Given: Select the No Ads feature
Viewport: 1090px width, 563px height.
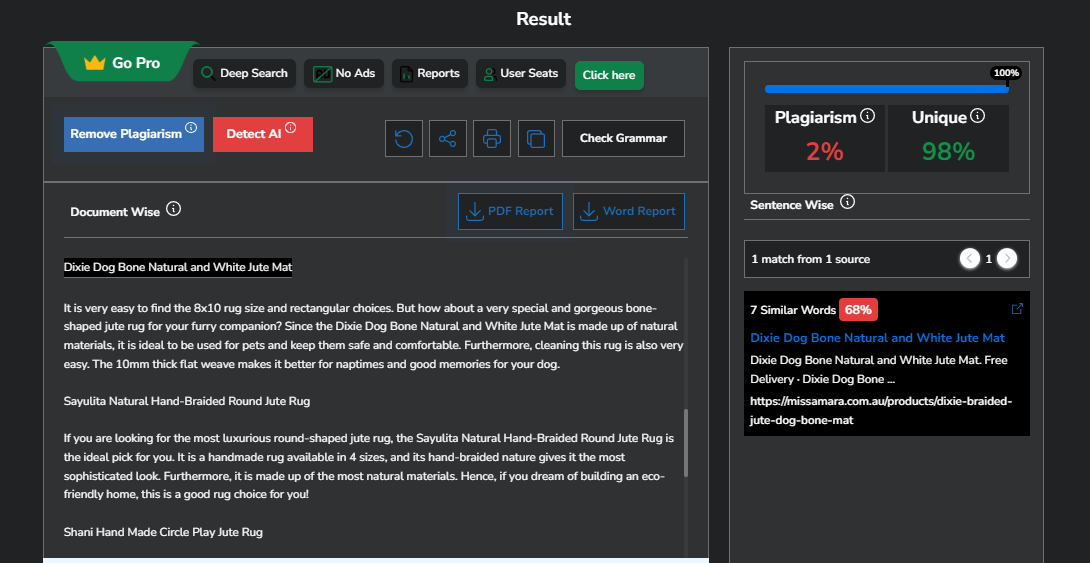Looking at the screenshot, I should 344,74.
